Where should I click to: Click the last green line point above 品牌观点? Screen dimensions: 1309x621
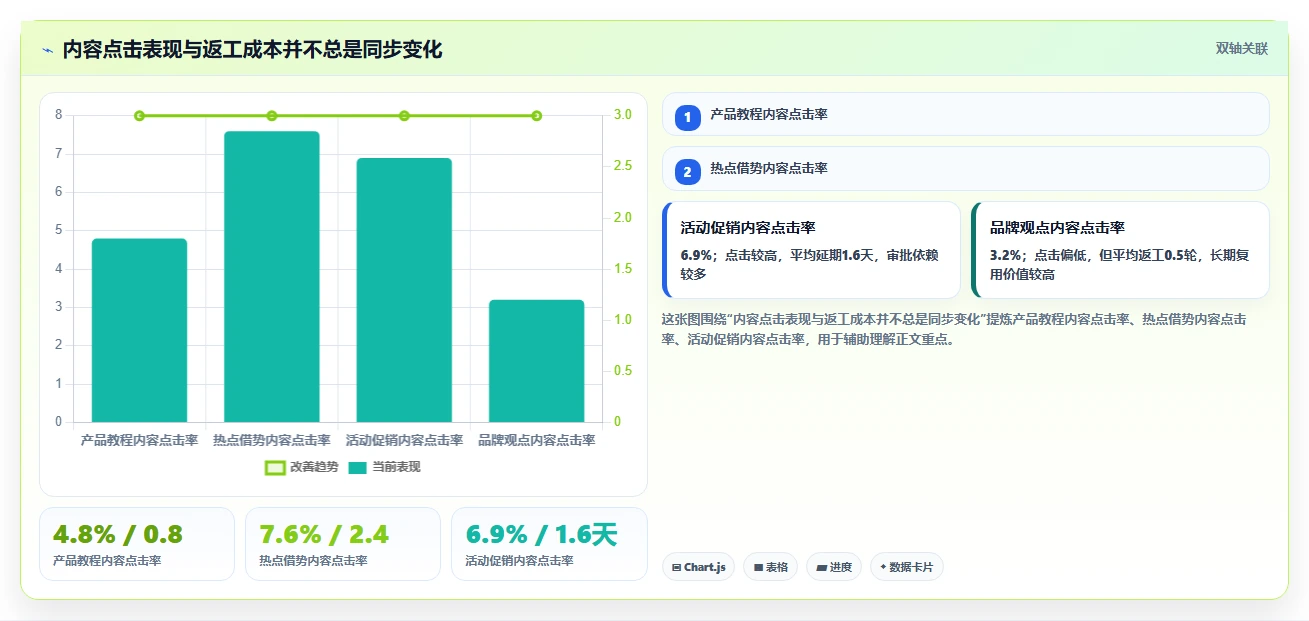click(537, 116)
